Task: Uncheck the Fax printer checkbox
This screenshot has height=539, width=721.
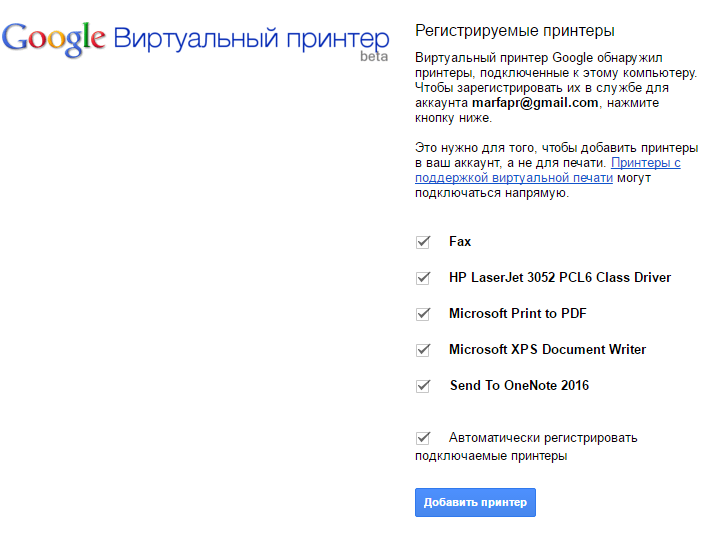Action: coord(423,242)
